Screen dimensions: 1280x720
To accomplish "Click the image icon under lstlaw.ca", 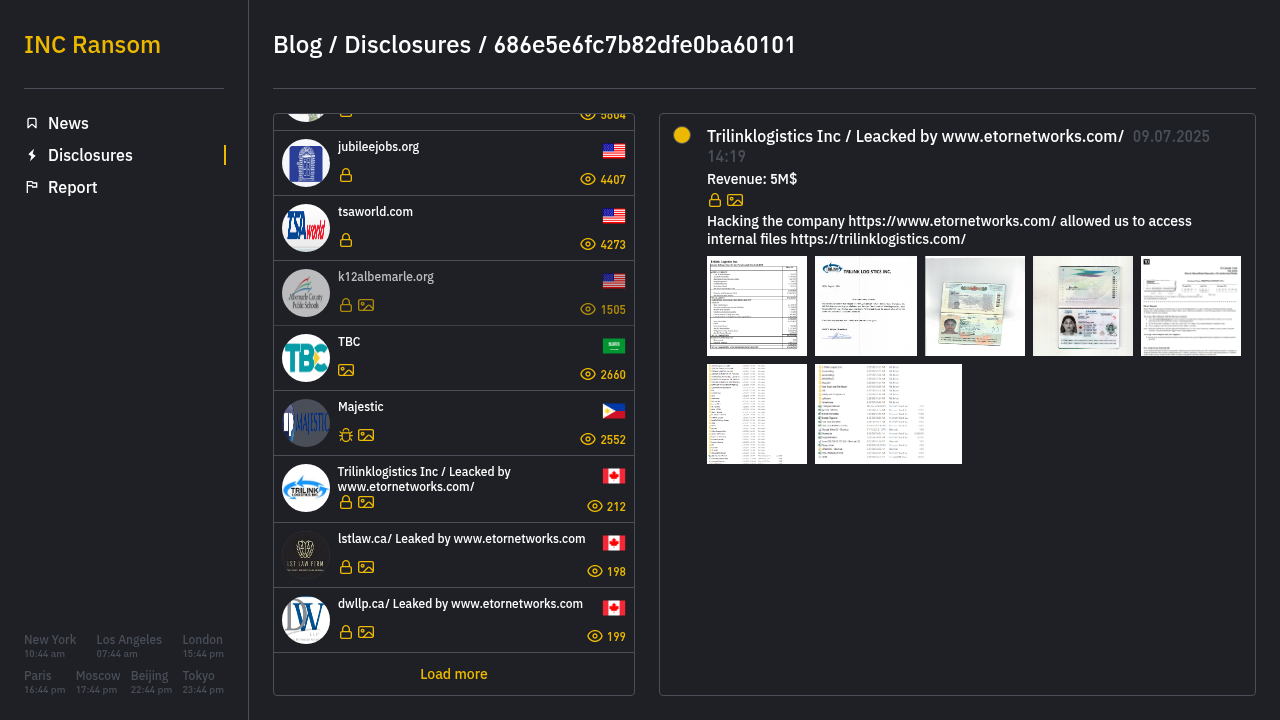I will point(366,567).
